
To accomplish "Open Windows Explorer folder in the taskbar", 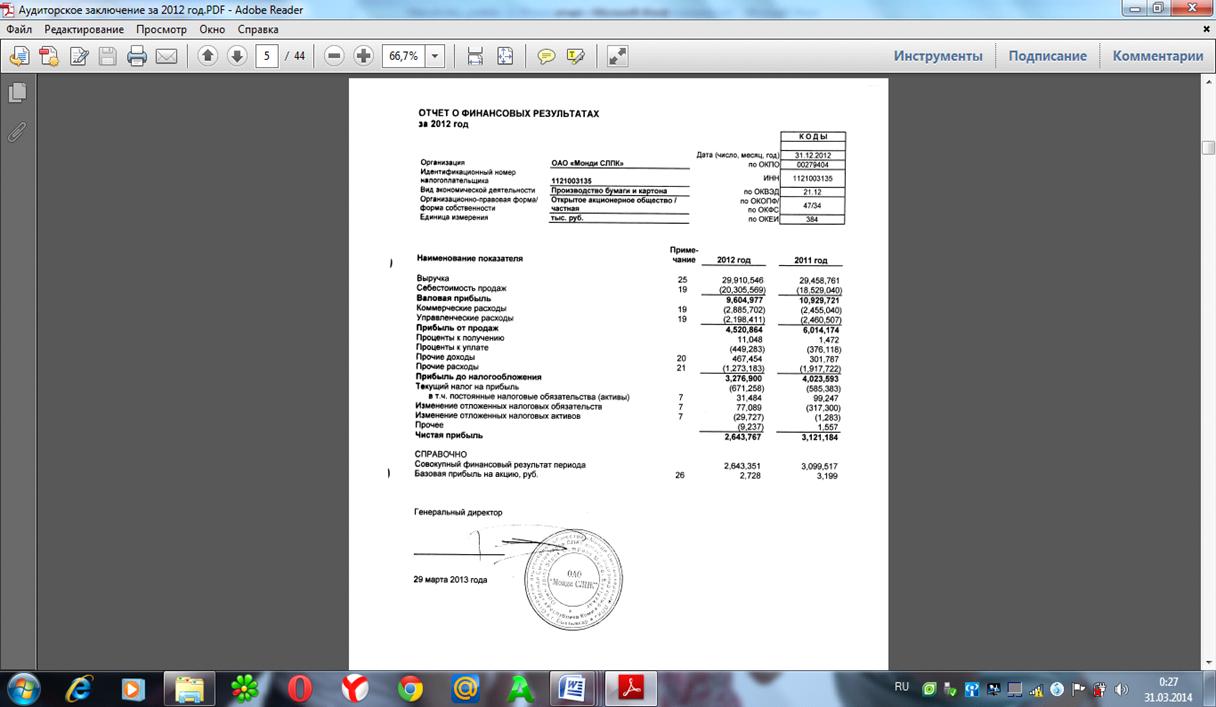I will (x=189, y=688).
